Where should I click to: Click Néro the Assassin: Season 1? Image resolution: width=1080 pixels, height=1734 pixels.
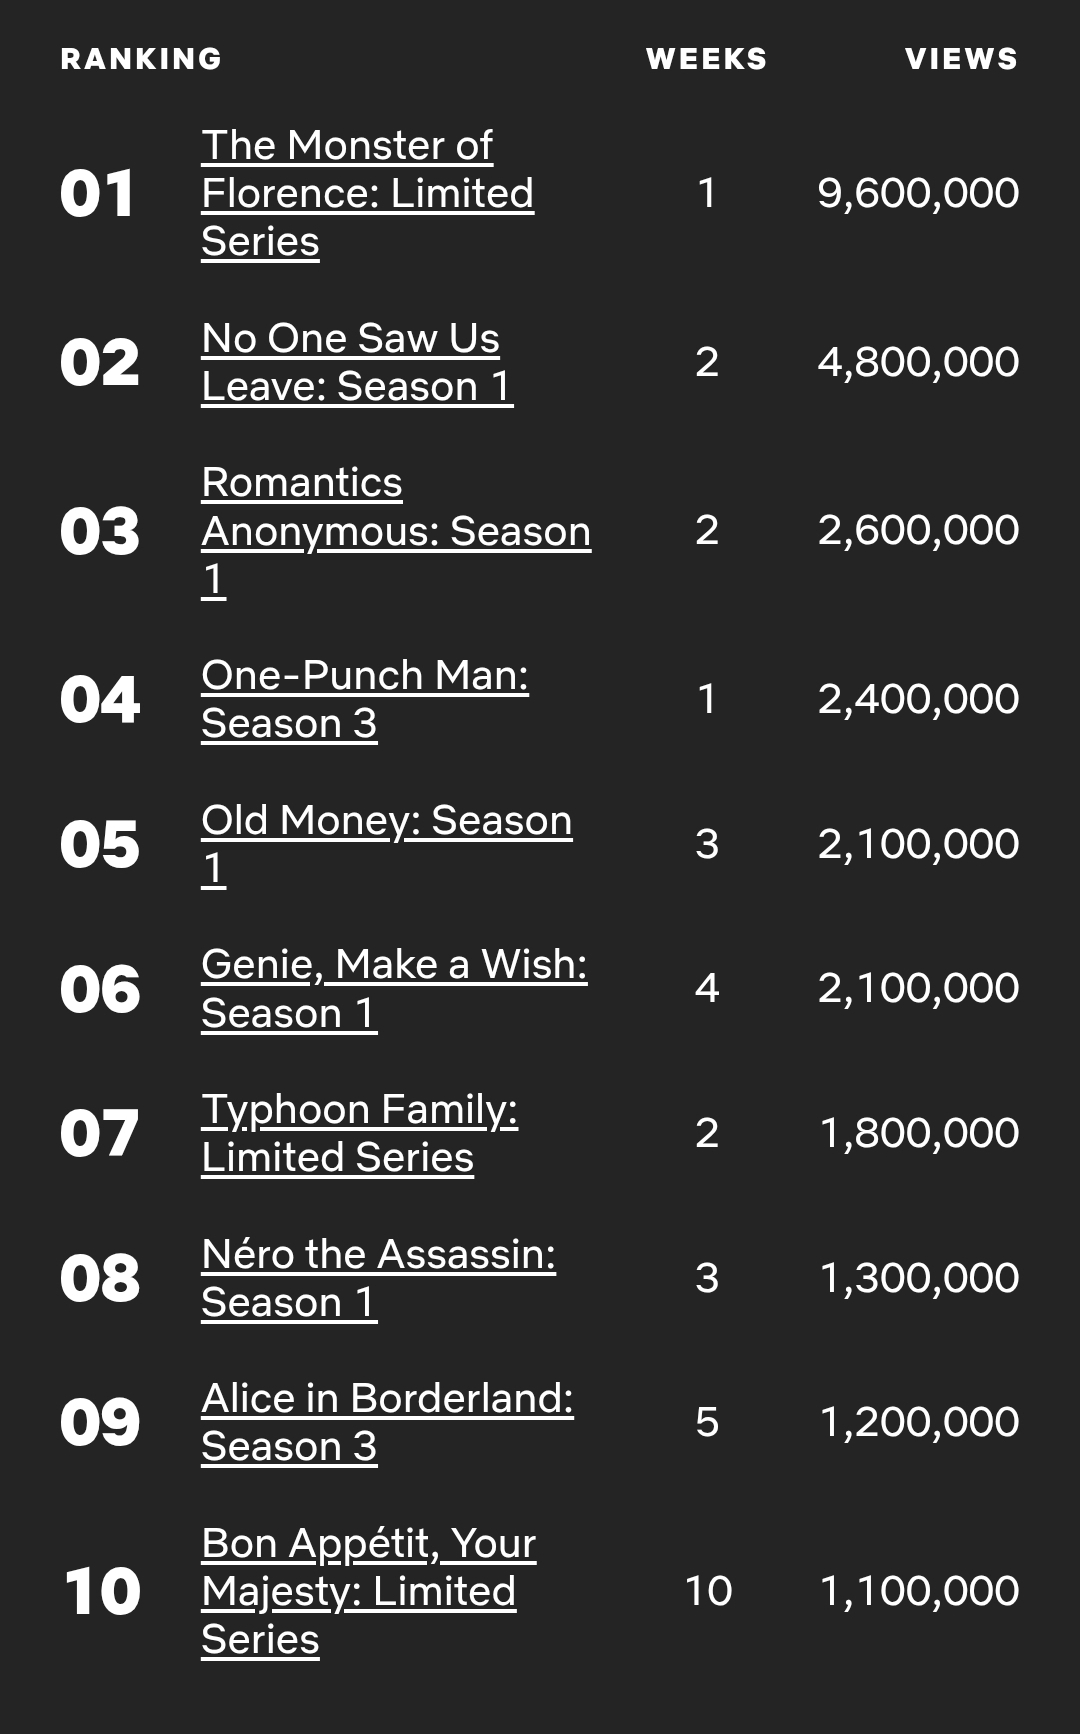[377, 1278]
